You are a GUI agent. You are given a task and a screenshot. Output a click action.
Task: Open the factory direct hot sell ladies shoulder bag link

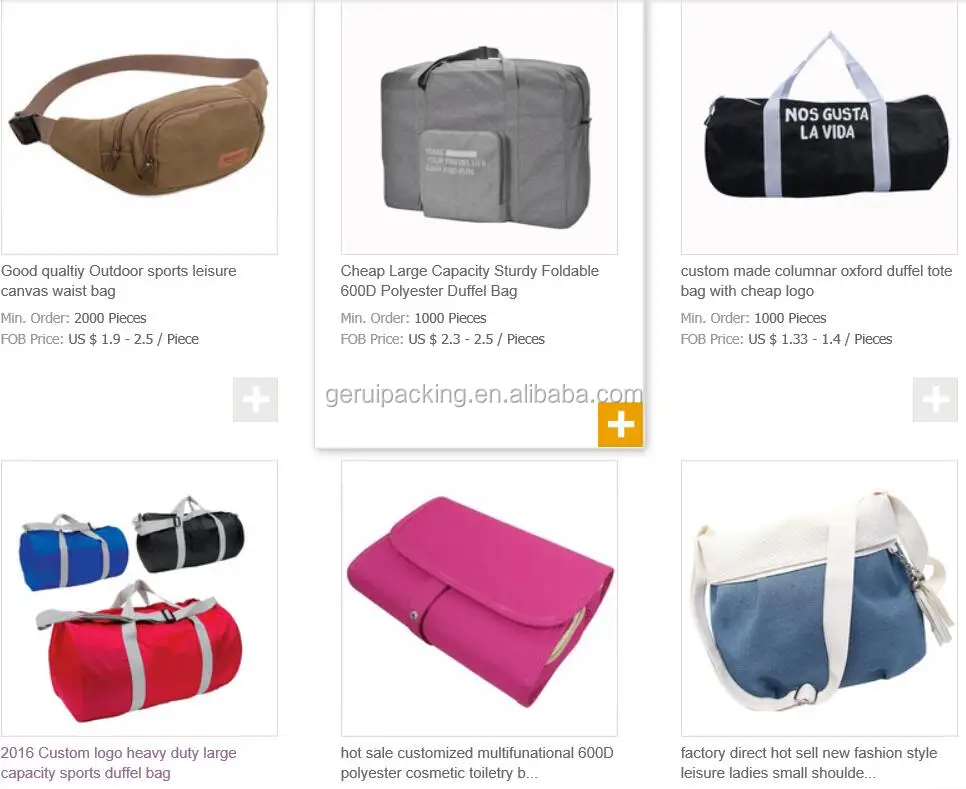(809, 763)
